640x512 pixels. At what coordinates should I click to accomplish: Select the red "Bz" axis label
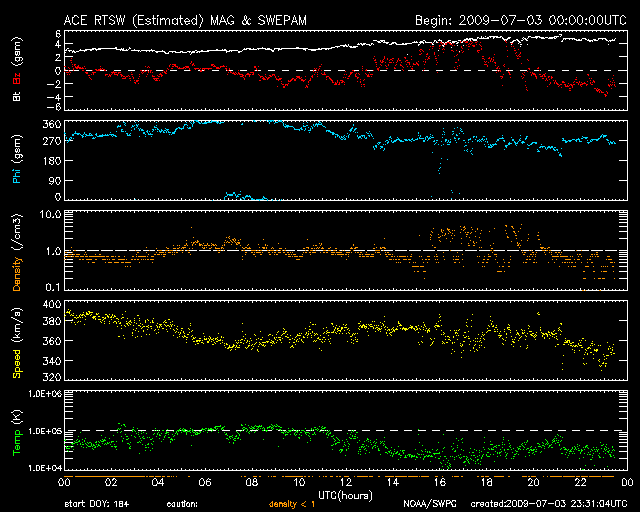coord(17,77)
